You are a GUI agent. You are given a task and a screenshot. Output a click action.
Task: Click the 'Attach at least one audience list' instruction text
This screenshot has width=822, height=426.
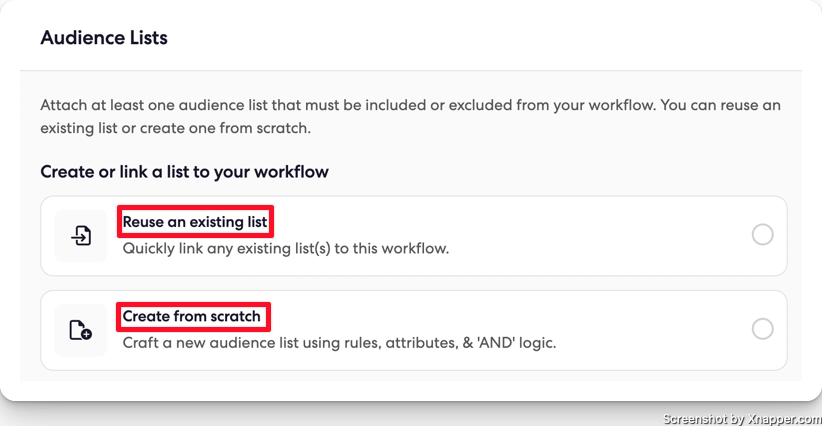[x=410, y=116]
